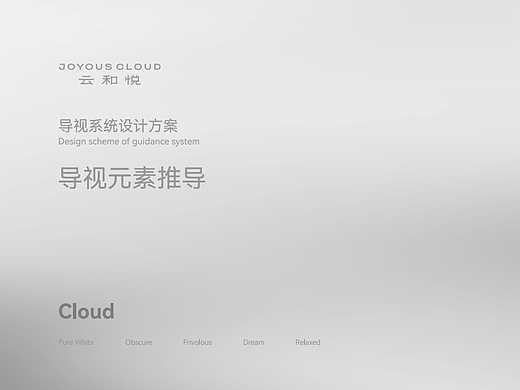The image size is (520, 390).
Task: Click the bold 'Cloud' heading
Action: (86, 311)
